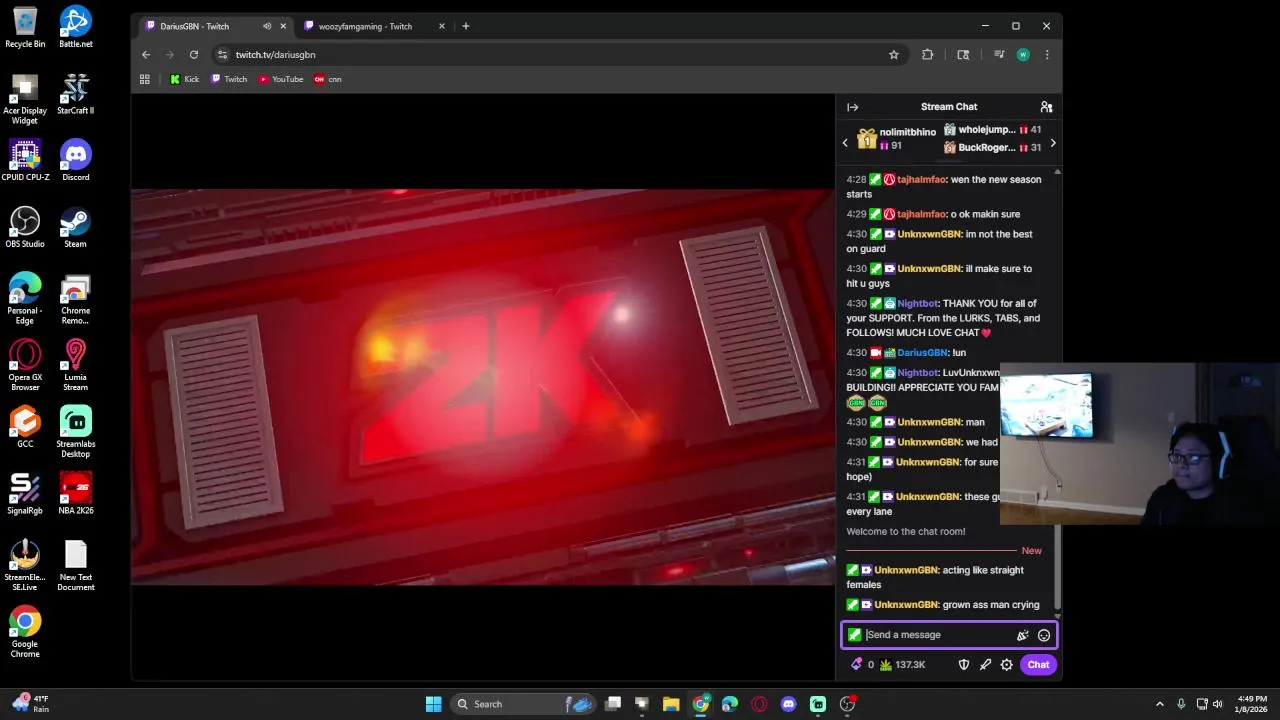
Task: Jump to New messages marker in chat
Action: 1031,551
